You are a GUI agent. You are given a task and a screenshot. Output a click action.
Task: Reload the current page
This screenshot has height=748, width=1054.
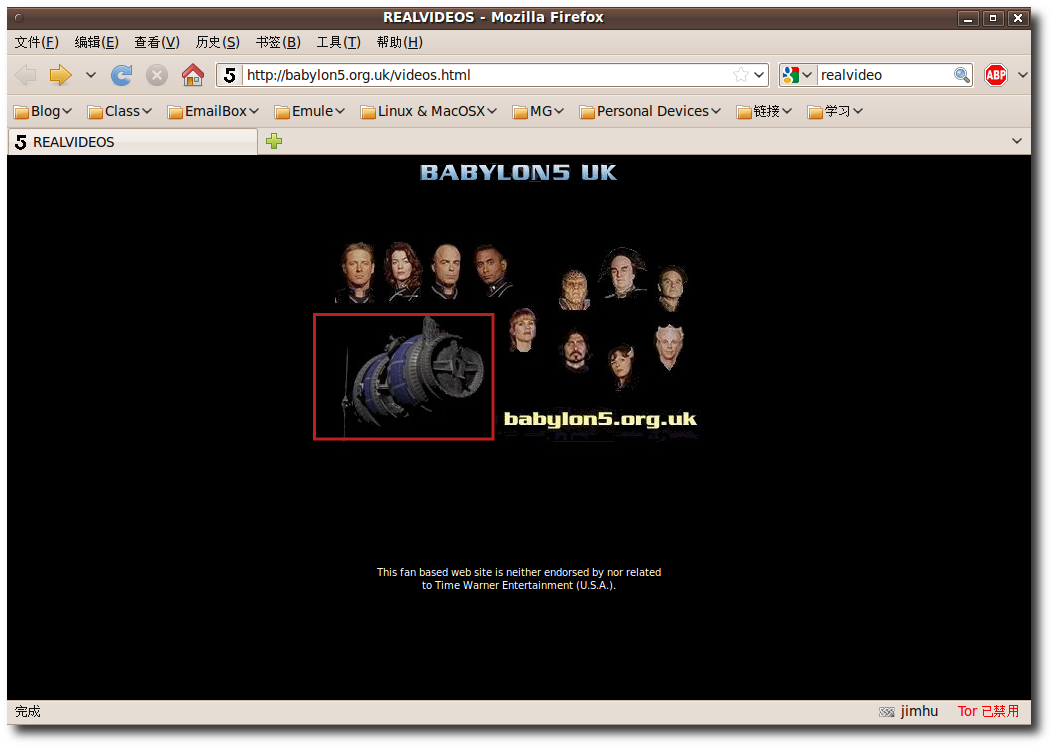click(x=122, y=75)
